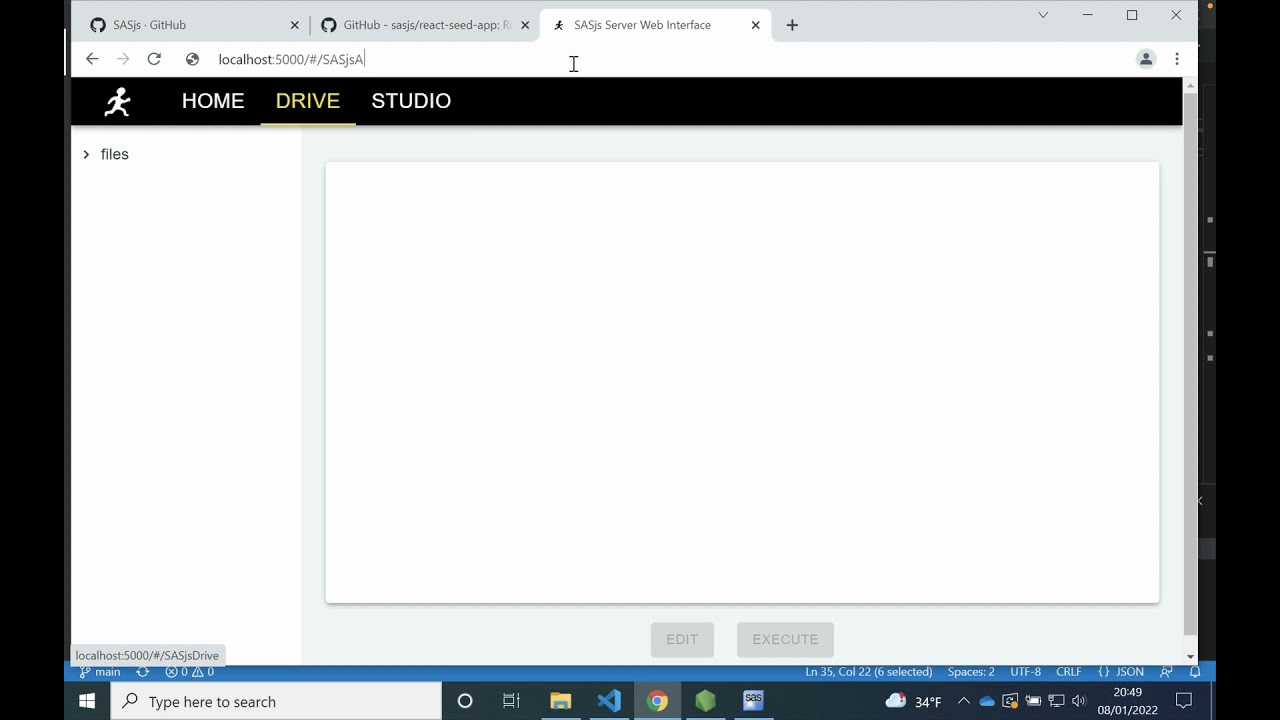The height and width of the screenshot is (720, 1280).
Task: Go forward in browser history
Action: click(123, 59)
